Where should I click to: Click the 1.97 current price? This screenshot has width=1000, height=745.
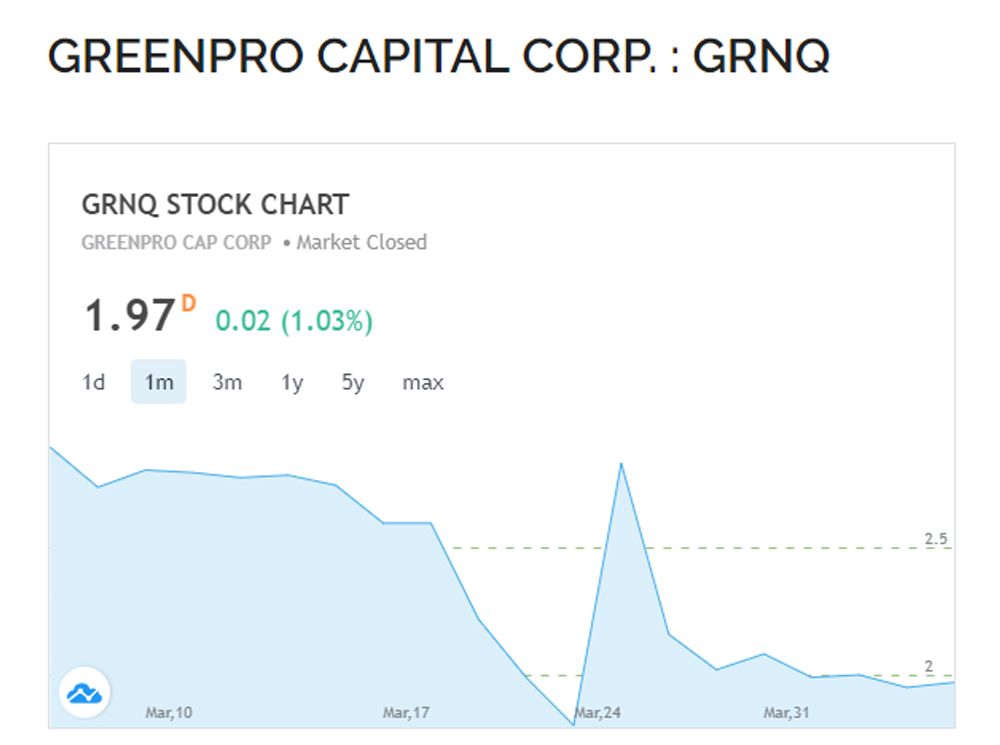[129, 317]
